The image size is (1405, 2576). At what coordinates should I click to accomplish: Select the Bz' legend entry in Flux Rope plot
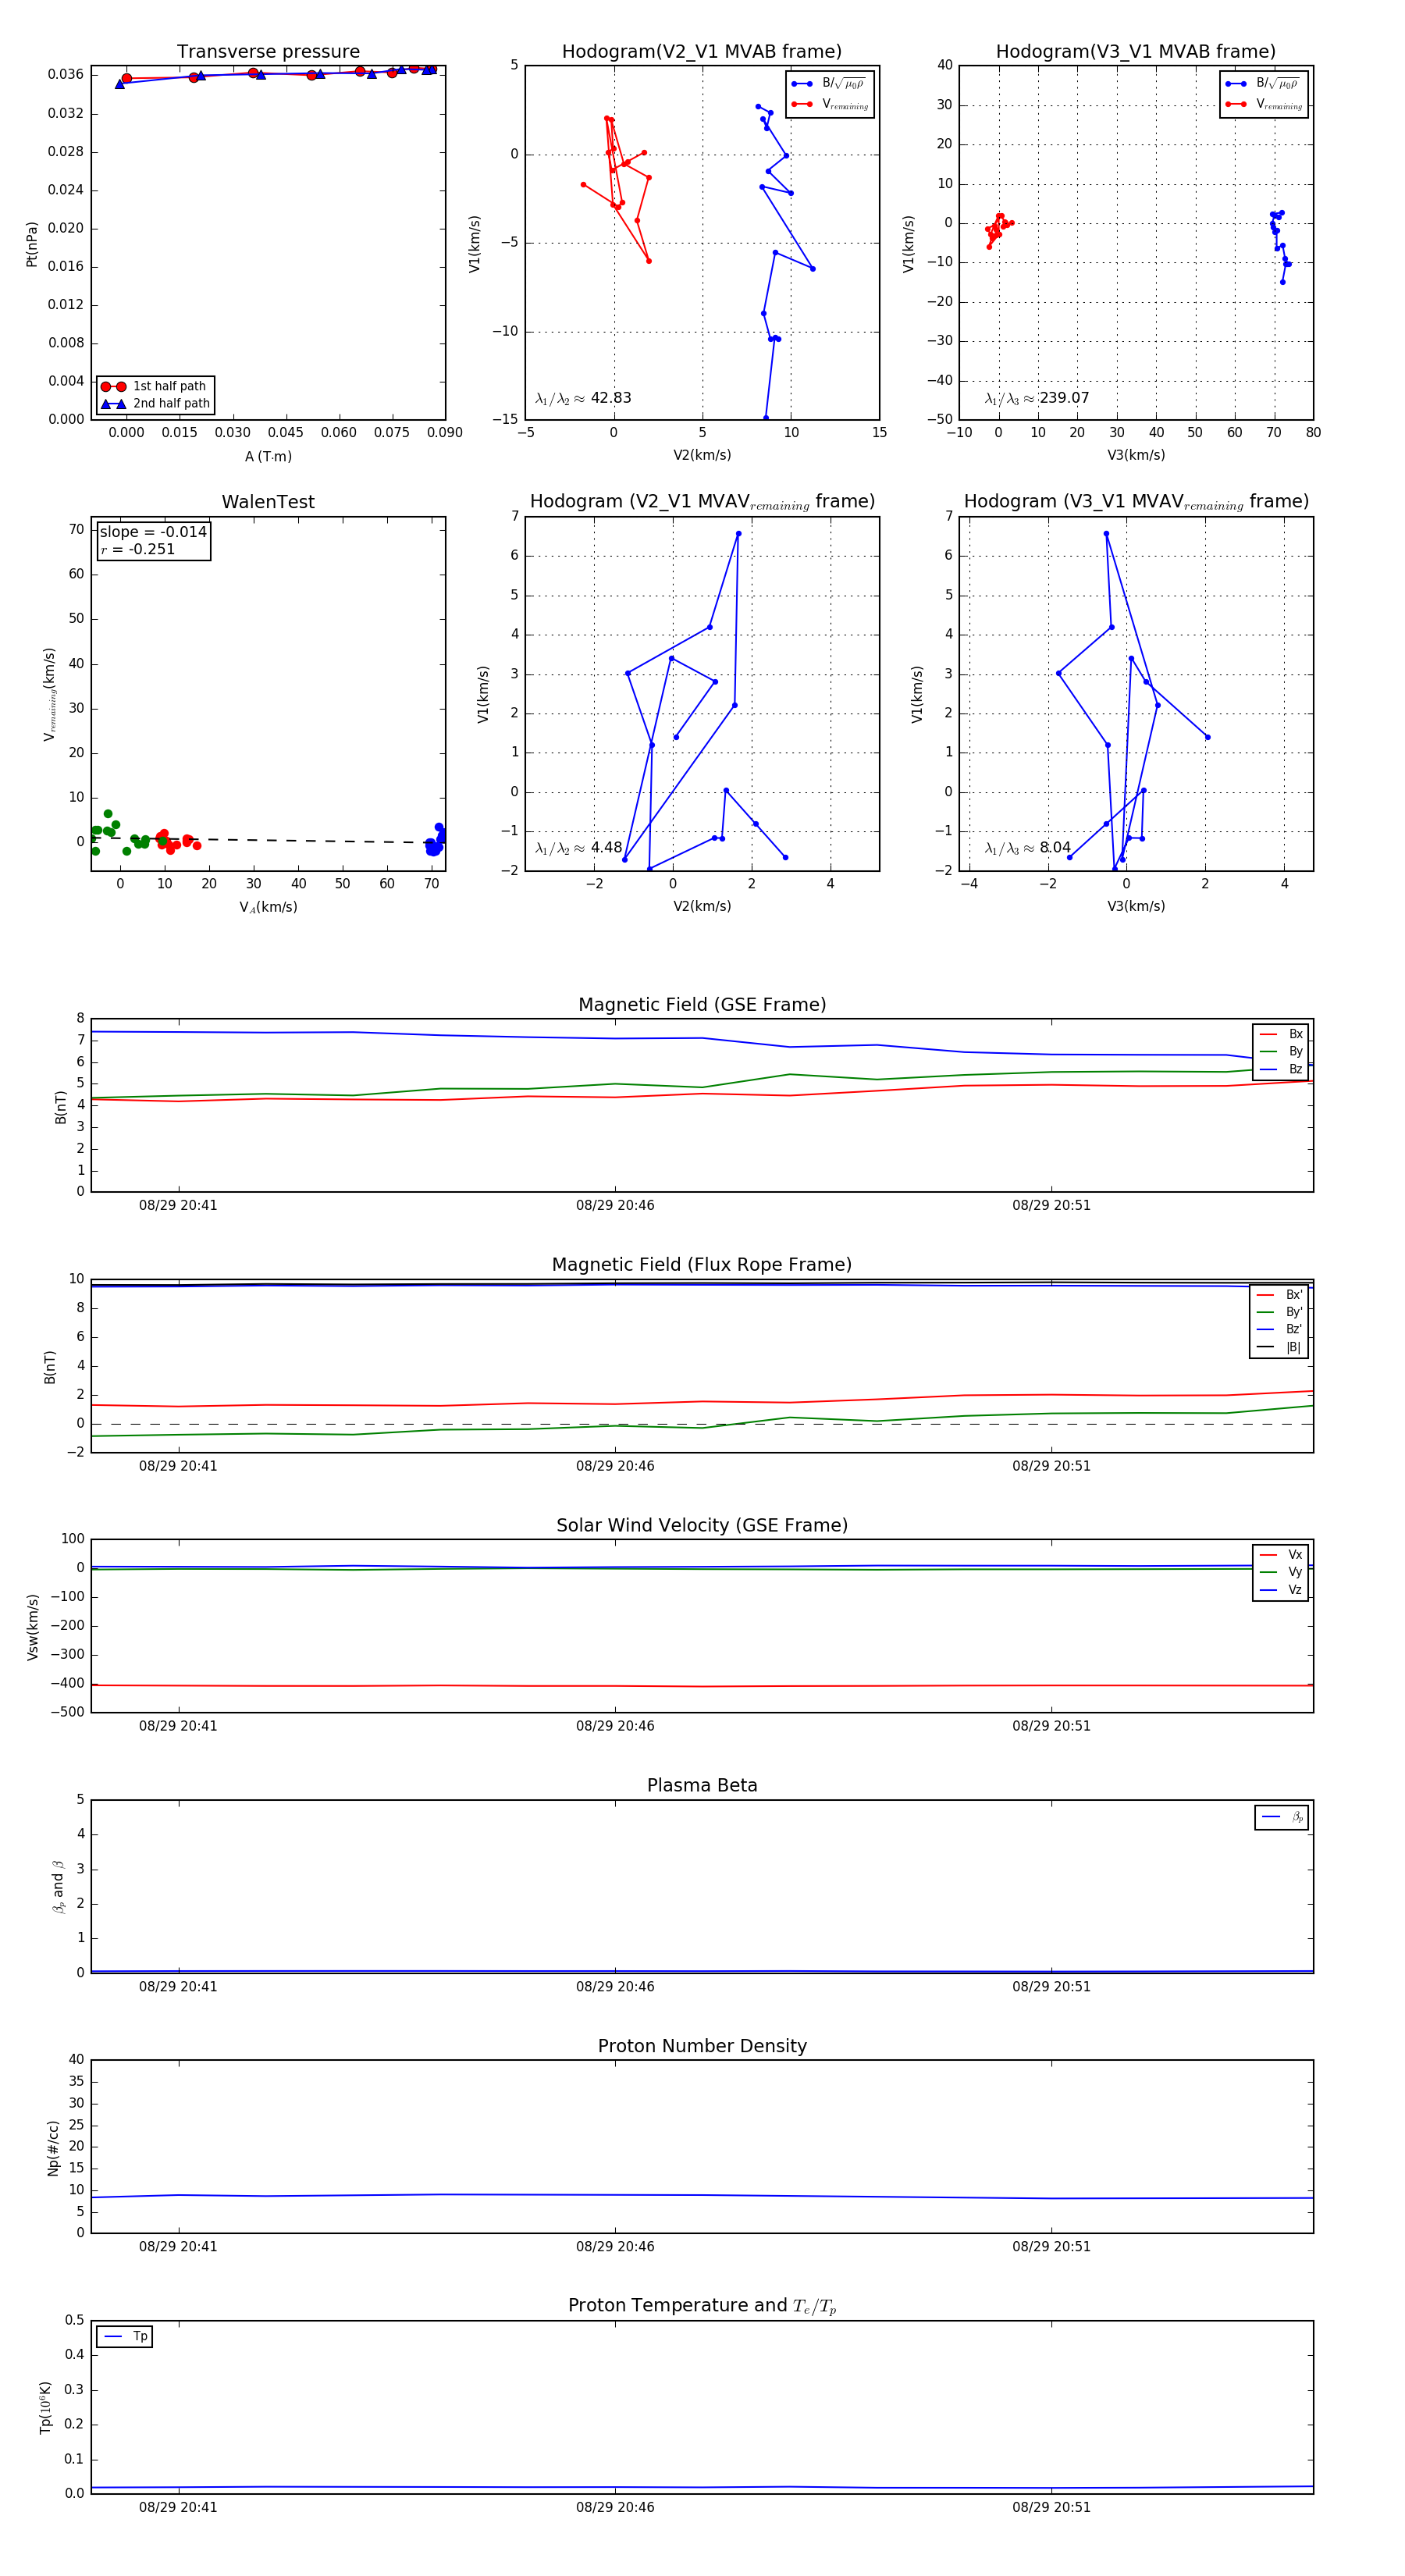[x=1280, y=1329]
